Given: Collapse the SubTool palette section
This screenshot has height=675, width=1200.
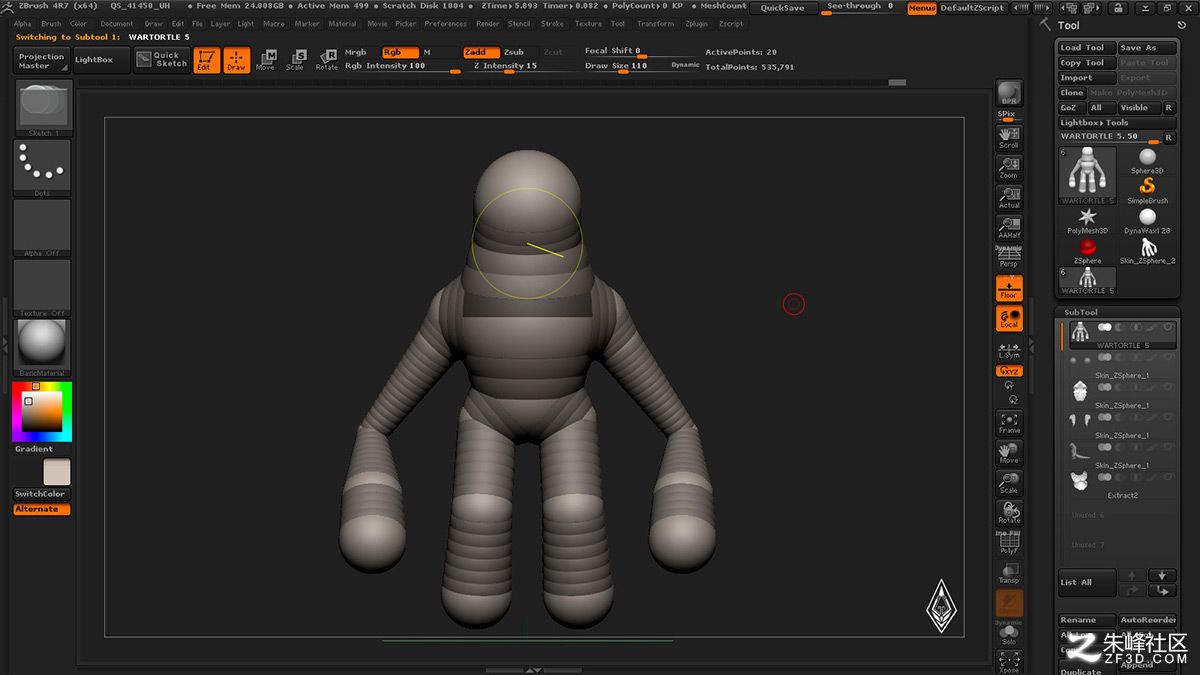Looking at the screenshot, I should tap(1081, 312).
